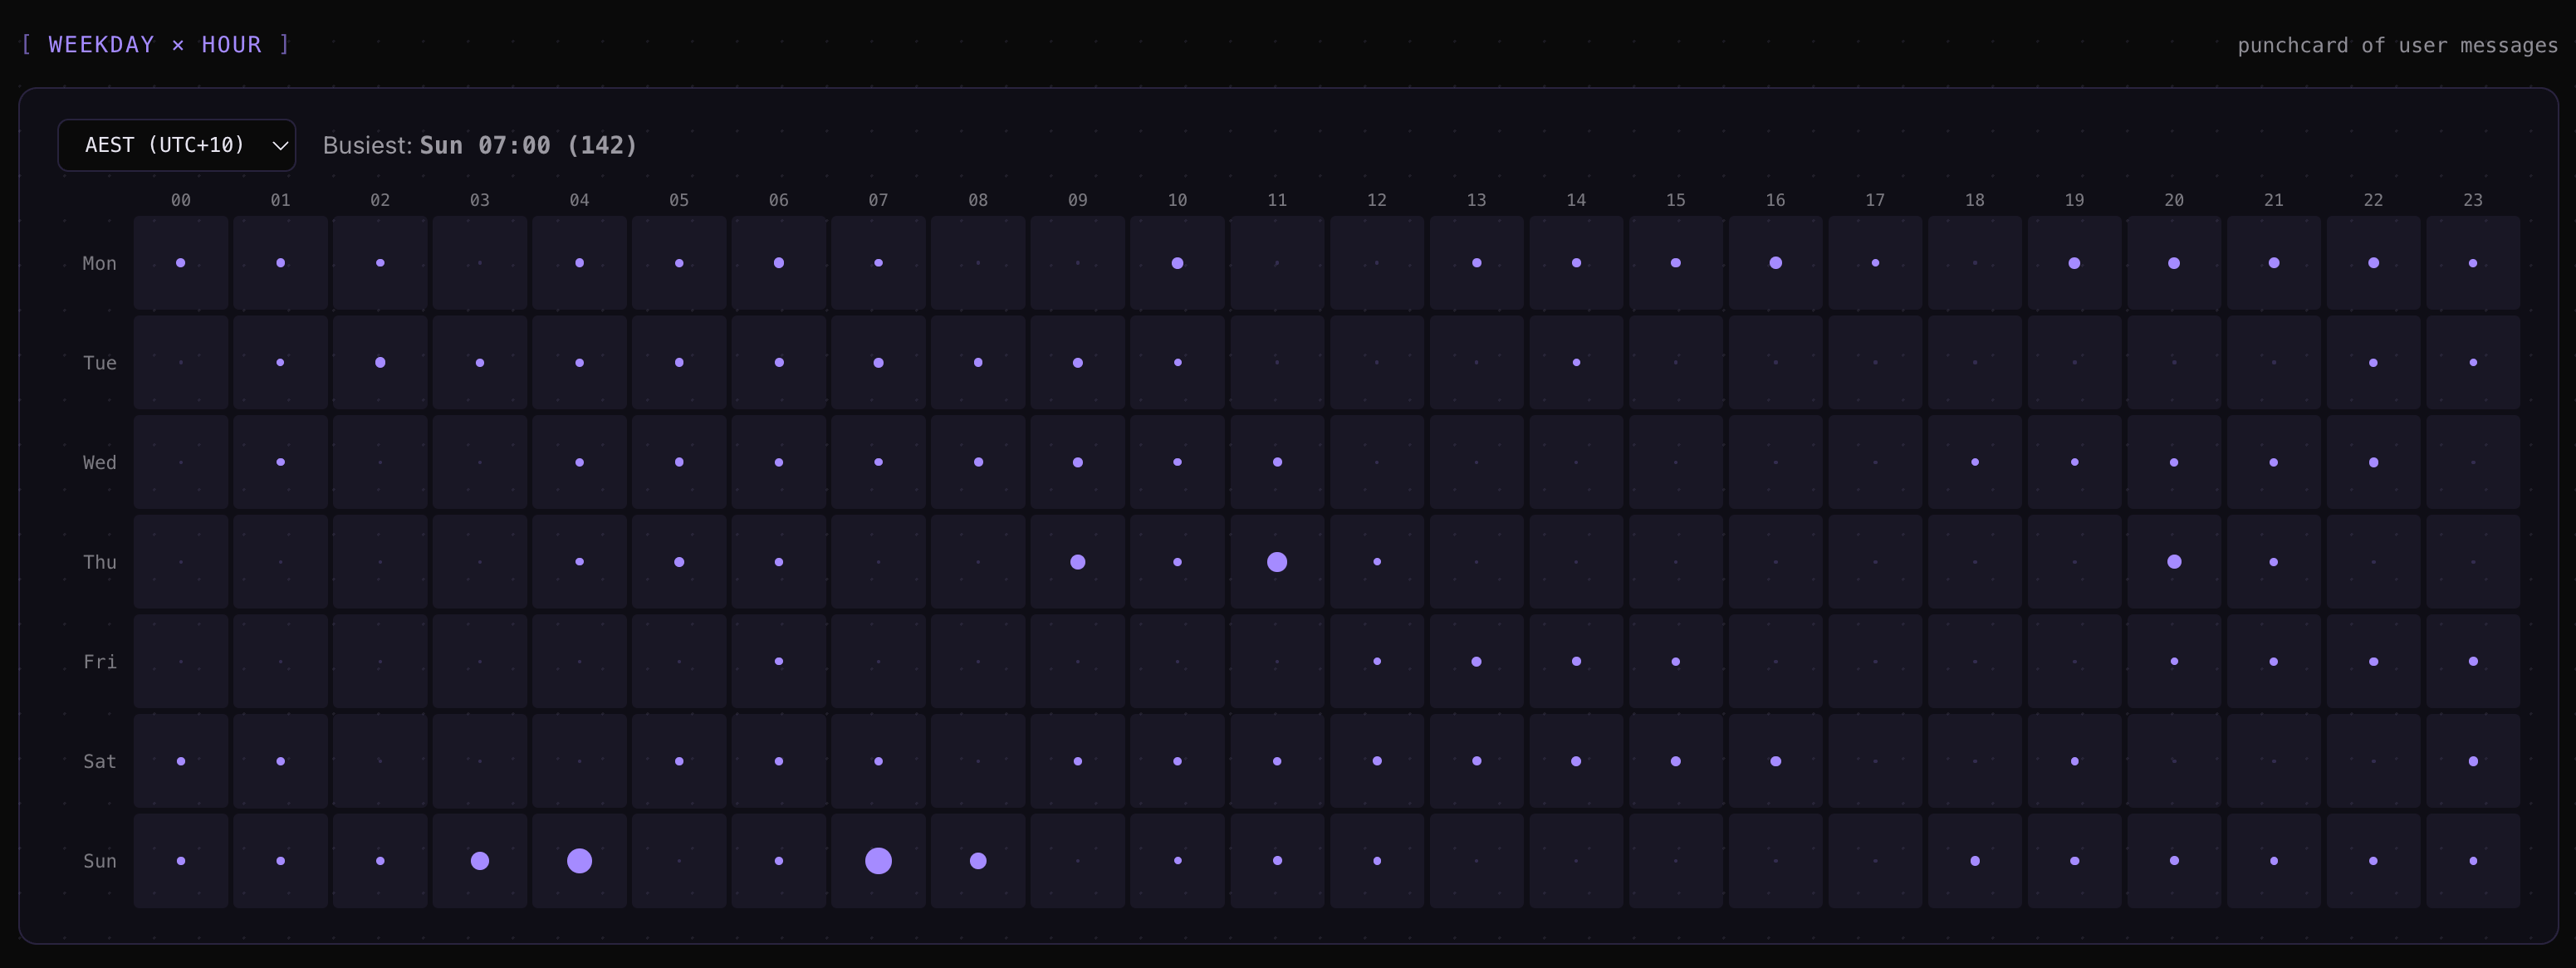Click the dot at Mon 10
Screen dimensions: 2576x968
[x=1177, y=263]
